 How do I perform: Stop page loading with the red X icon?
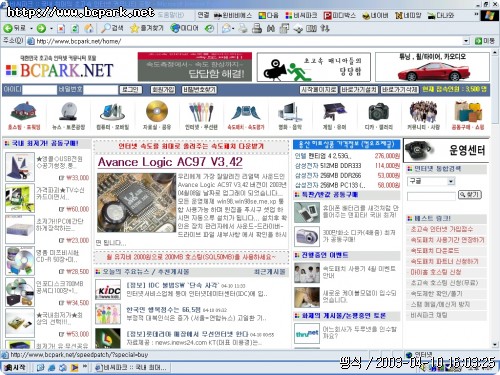click(x=61, y=29)
